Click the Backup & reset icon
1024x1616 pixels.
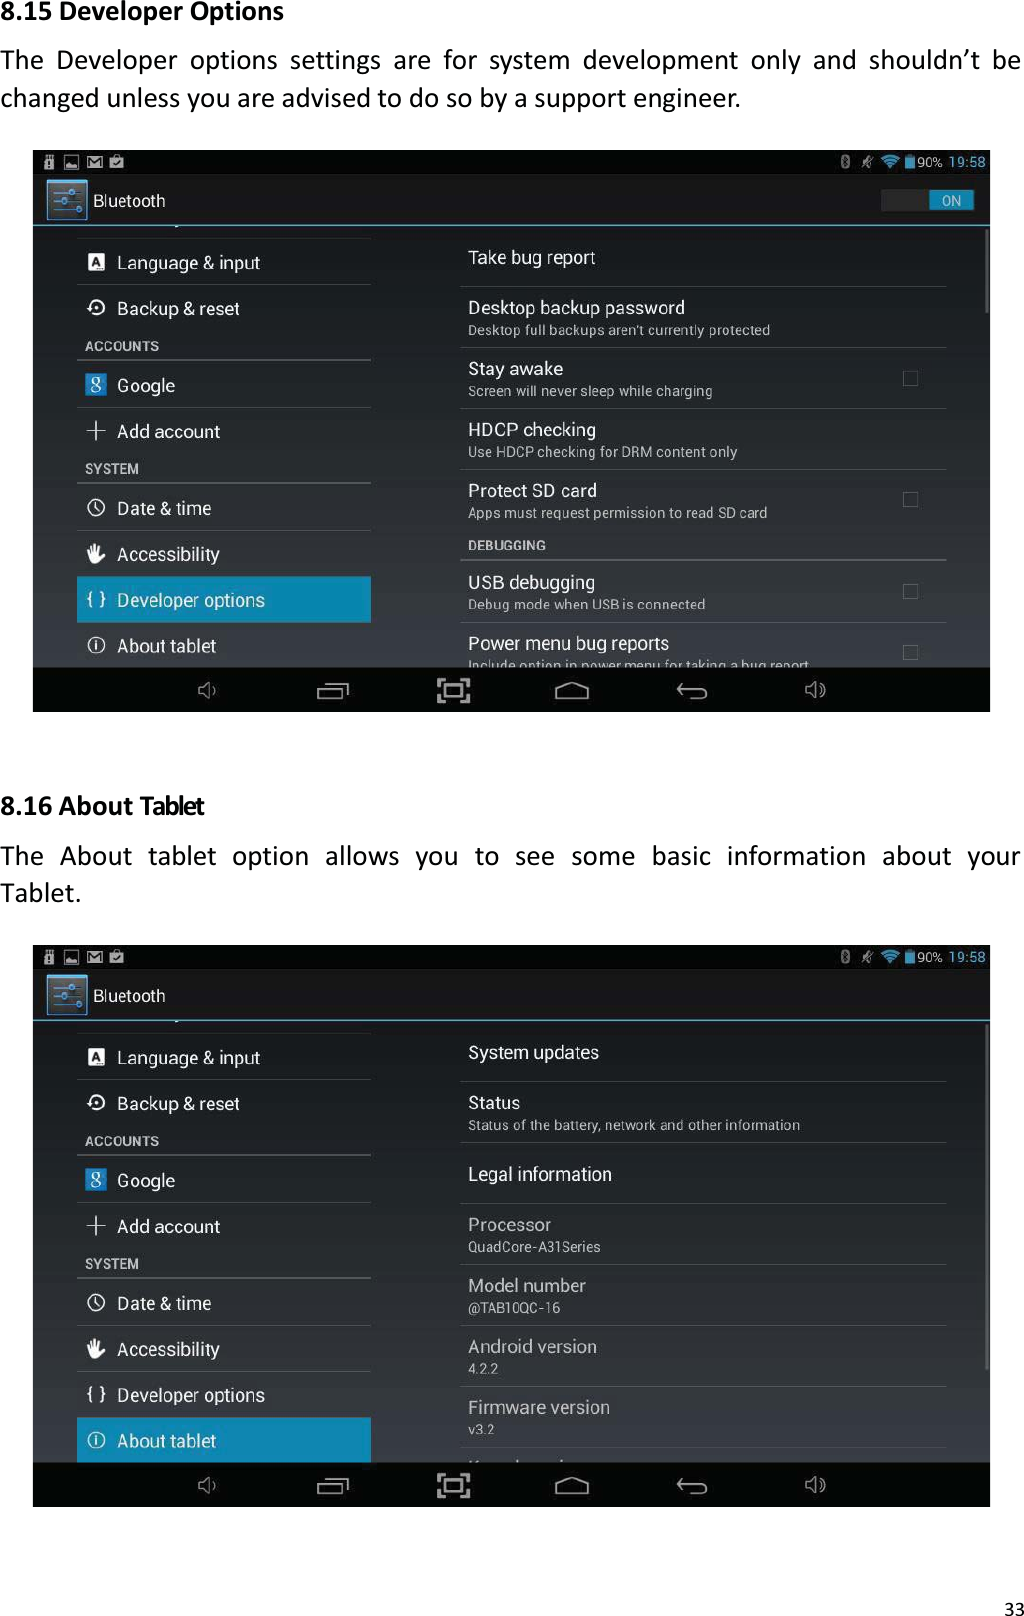coord(96,308)
